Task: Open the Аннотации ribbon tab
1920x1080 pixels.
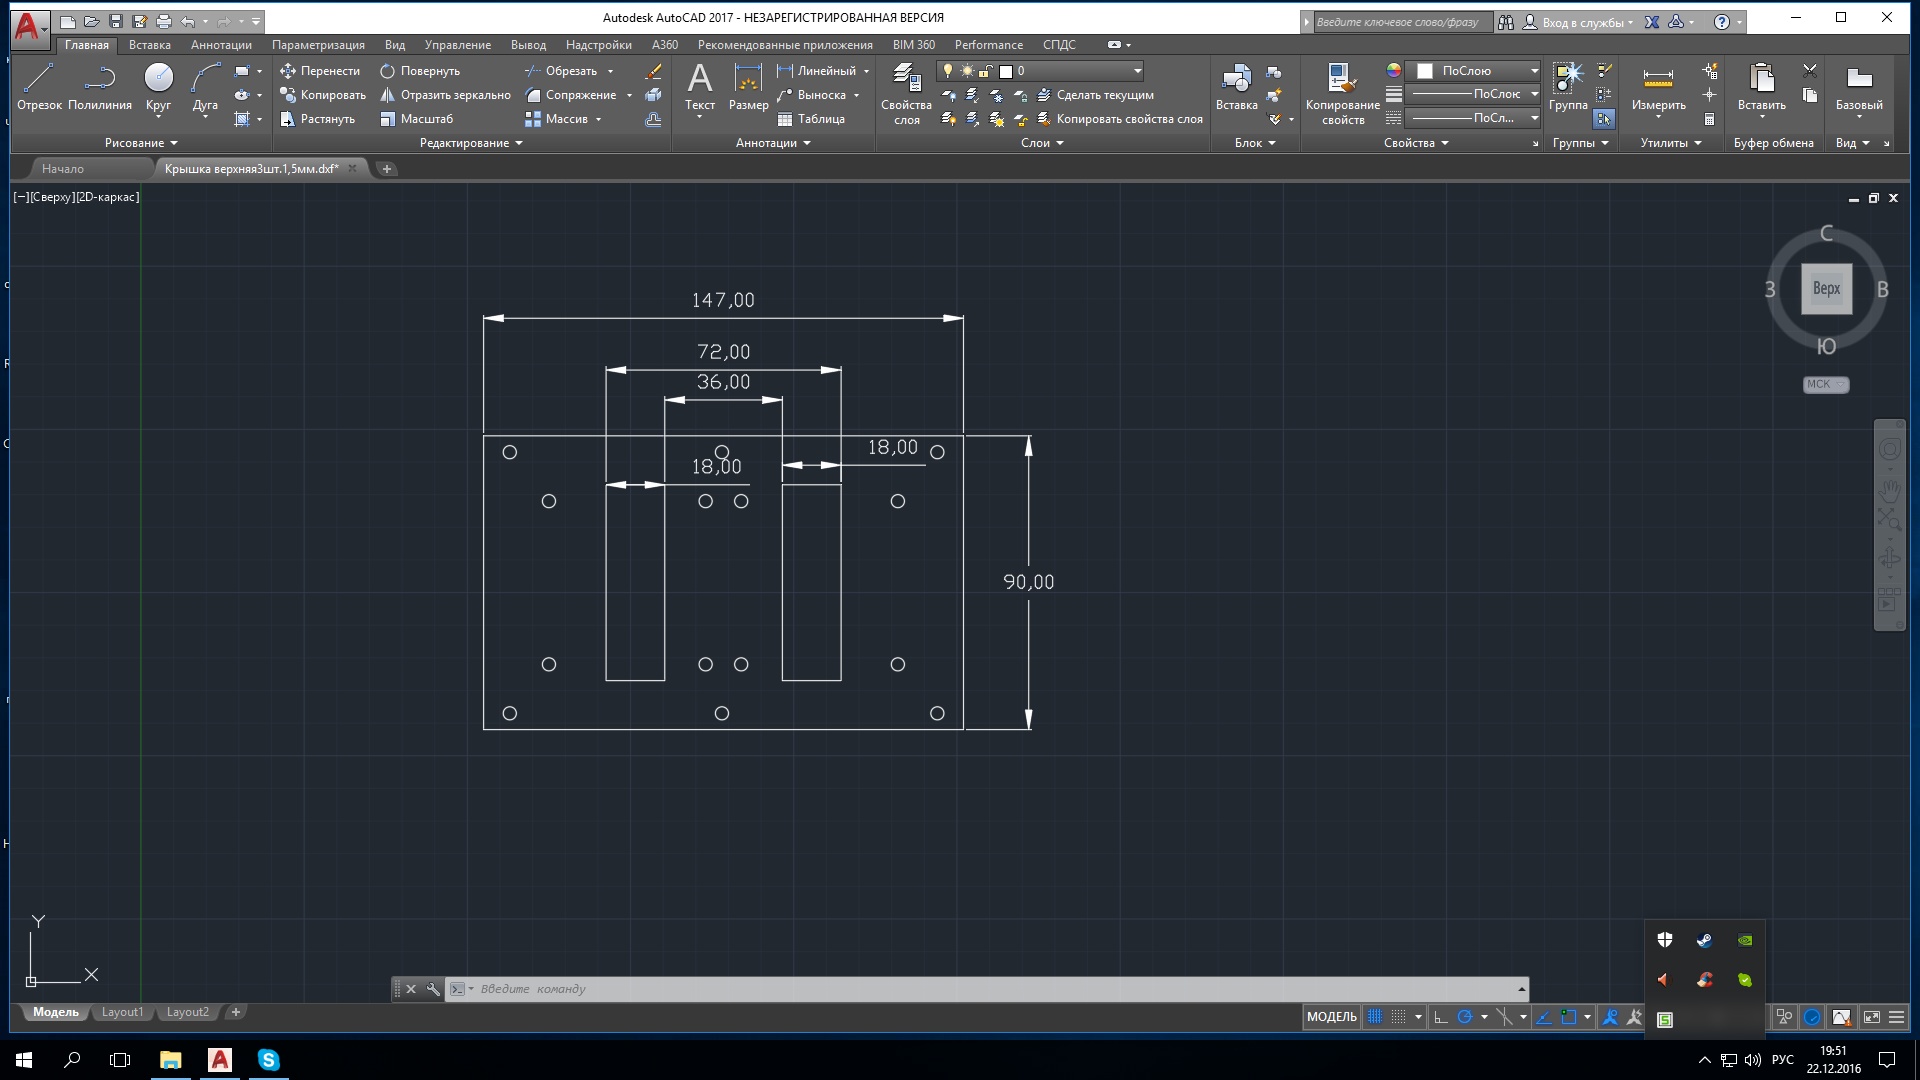Action: click(221, 45)
